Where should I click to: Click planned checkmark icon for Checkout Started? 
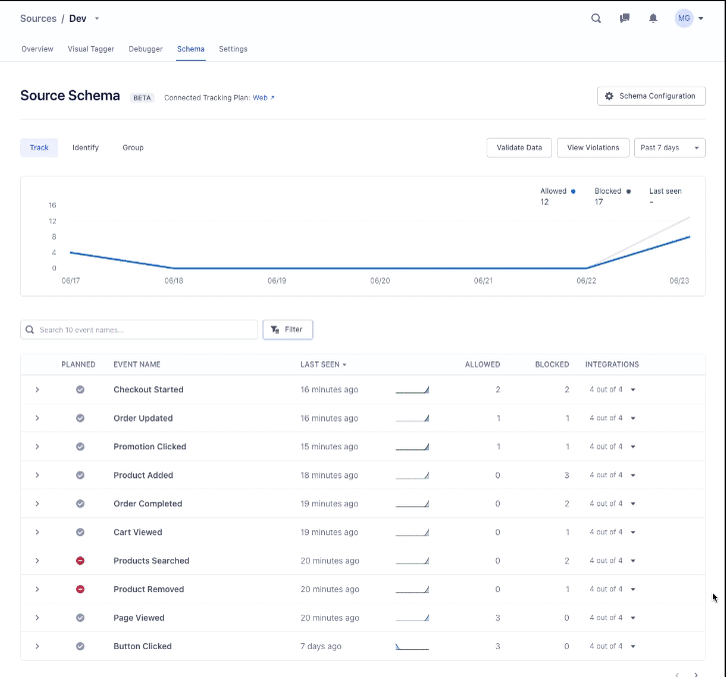(80, 390)
